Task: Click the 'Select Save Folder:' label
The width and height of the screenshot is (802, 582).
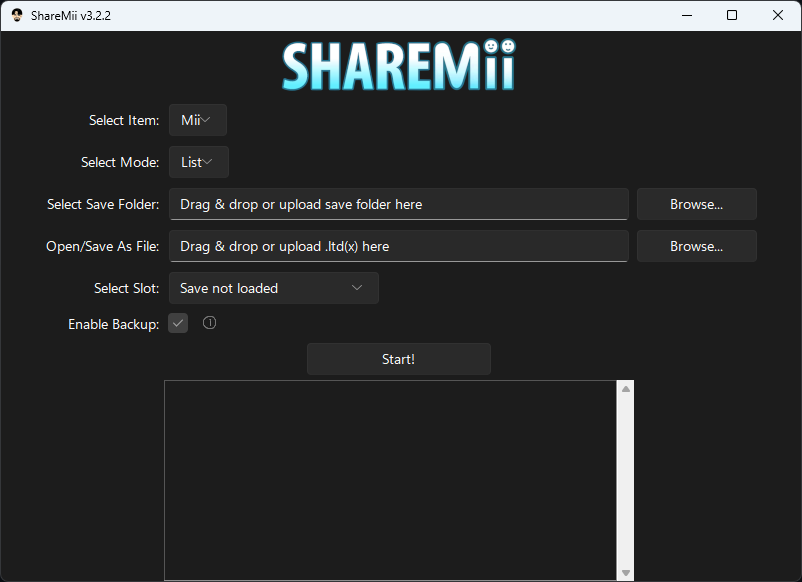Action: point(103,204)
